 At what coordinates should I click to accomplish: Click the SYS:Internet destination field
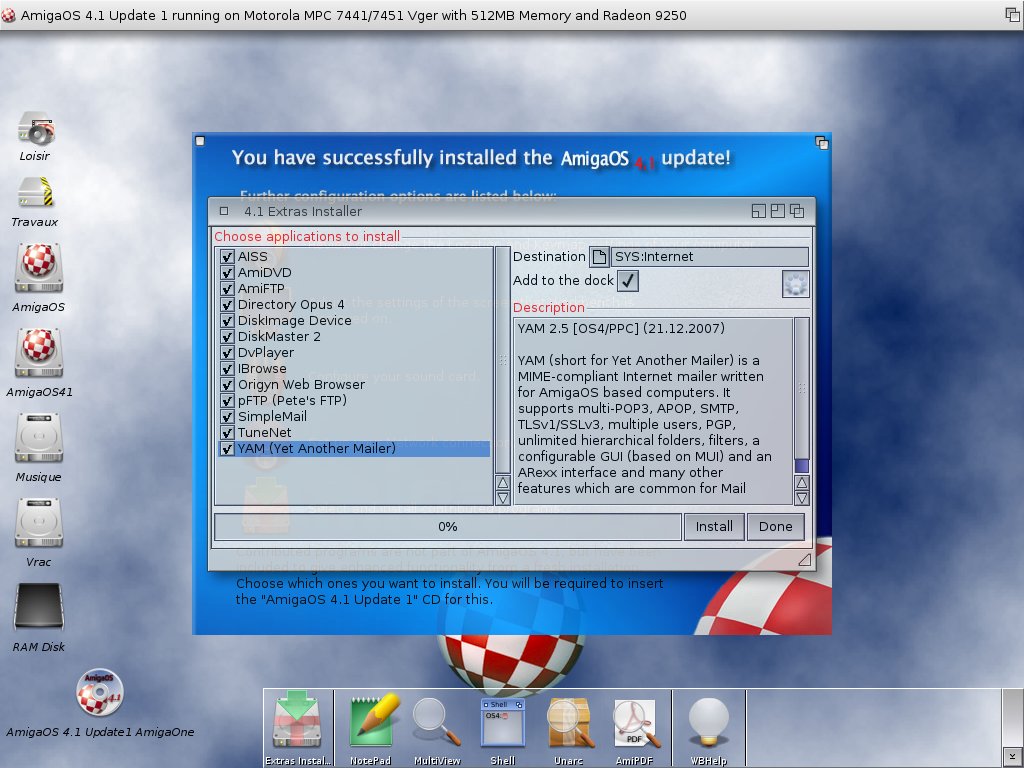click(x=710, y=257)
